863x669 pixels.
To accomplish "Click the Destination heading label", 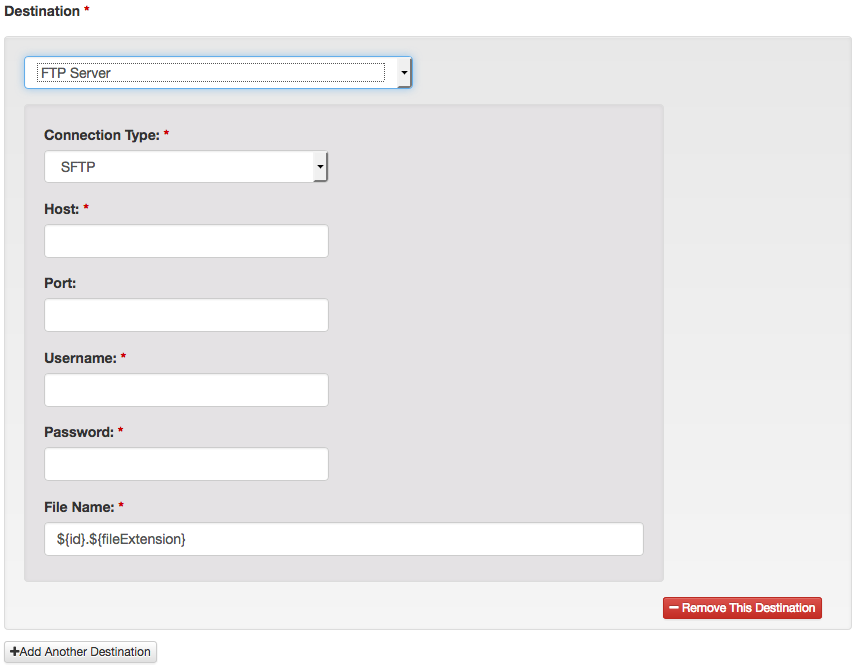I will (x=42, y=11).
